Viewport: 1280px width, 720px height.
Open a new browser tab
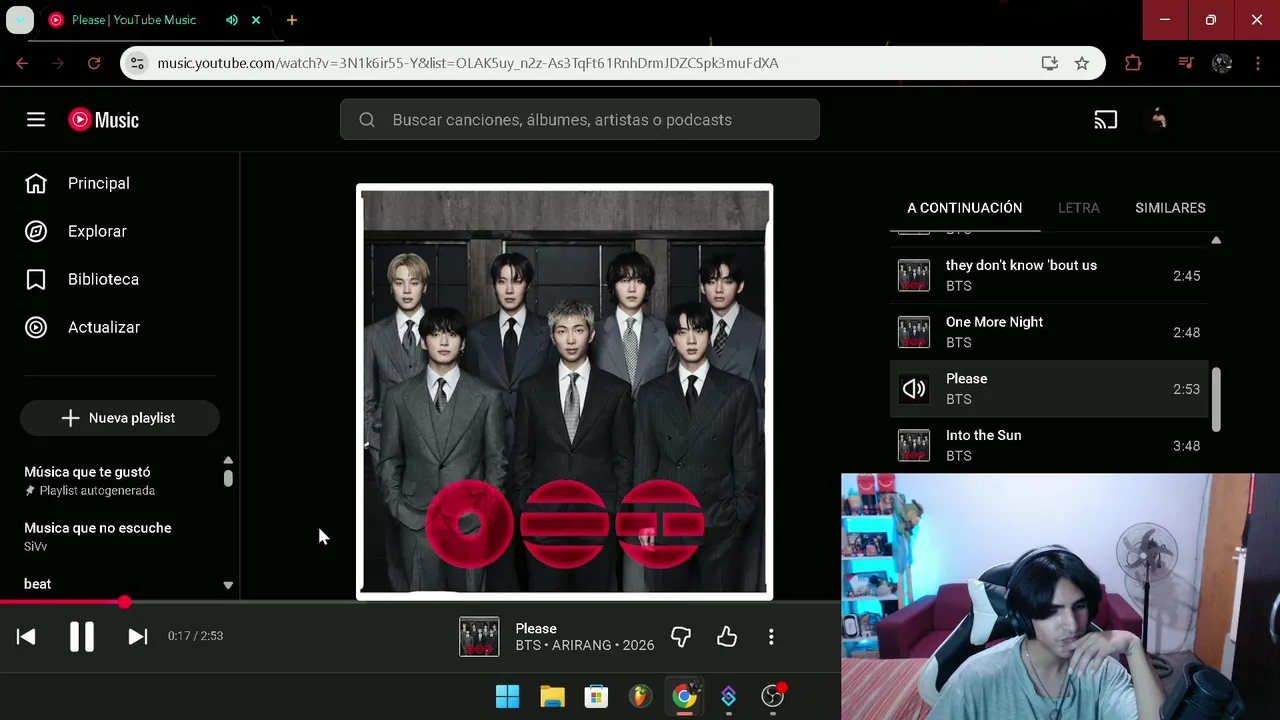(292, 20)
